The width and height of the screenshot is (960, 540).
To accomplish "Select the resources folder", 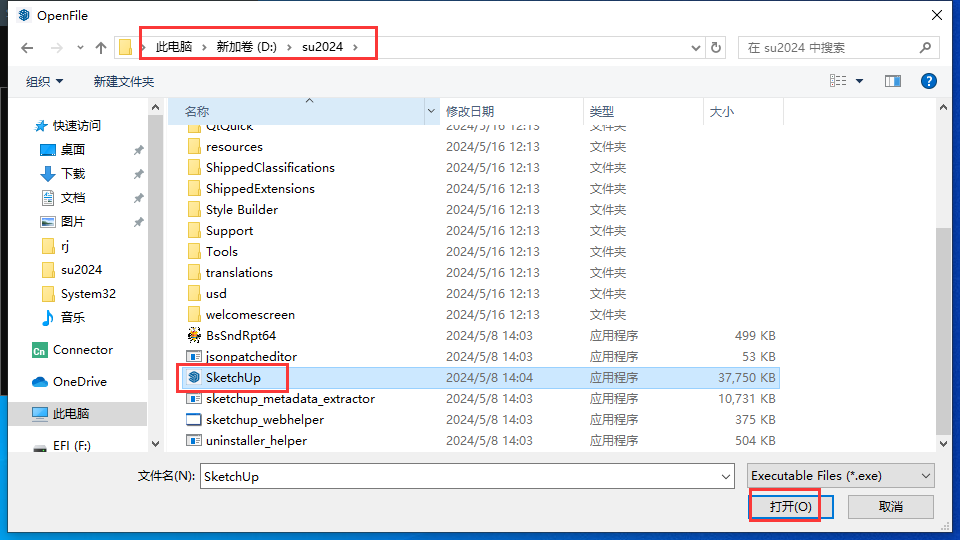I will coord(234,147).
